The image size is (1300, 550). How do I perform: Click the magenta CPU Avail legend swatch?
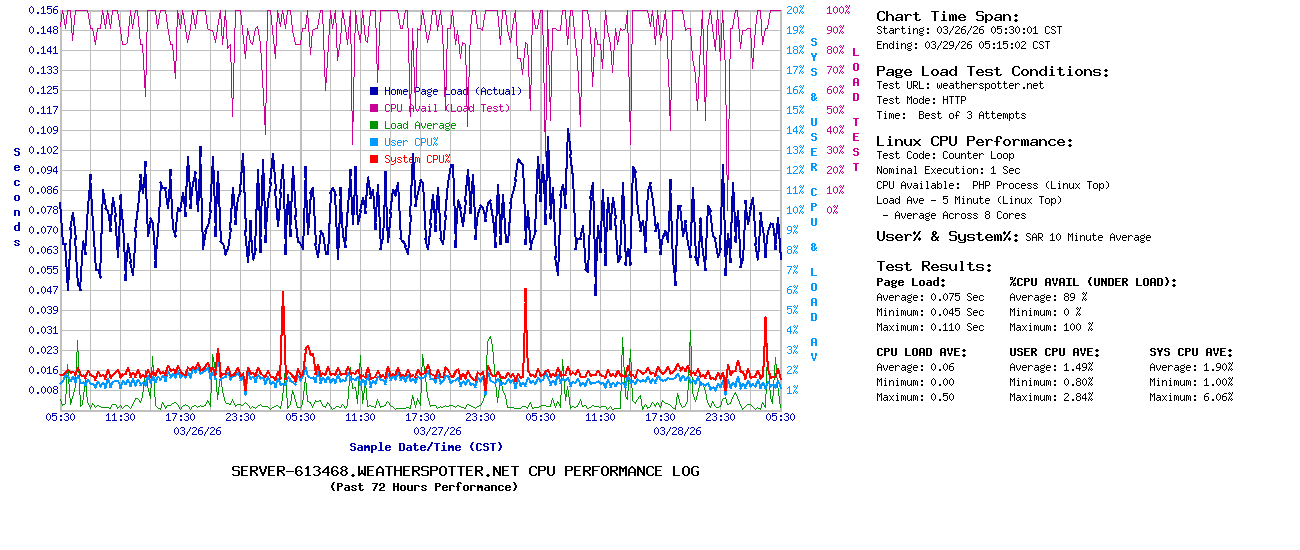click(x=374, y=108)
